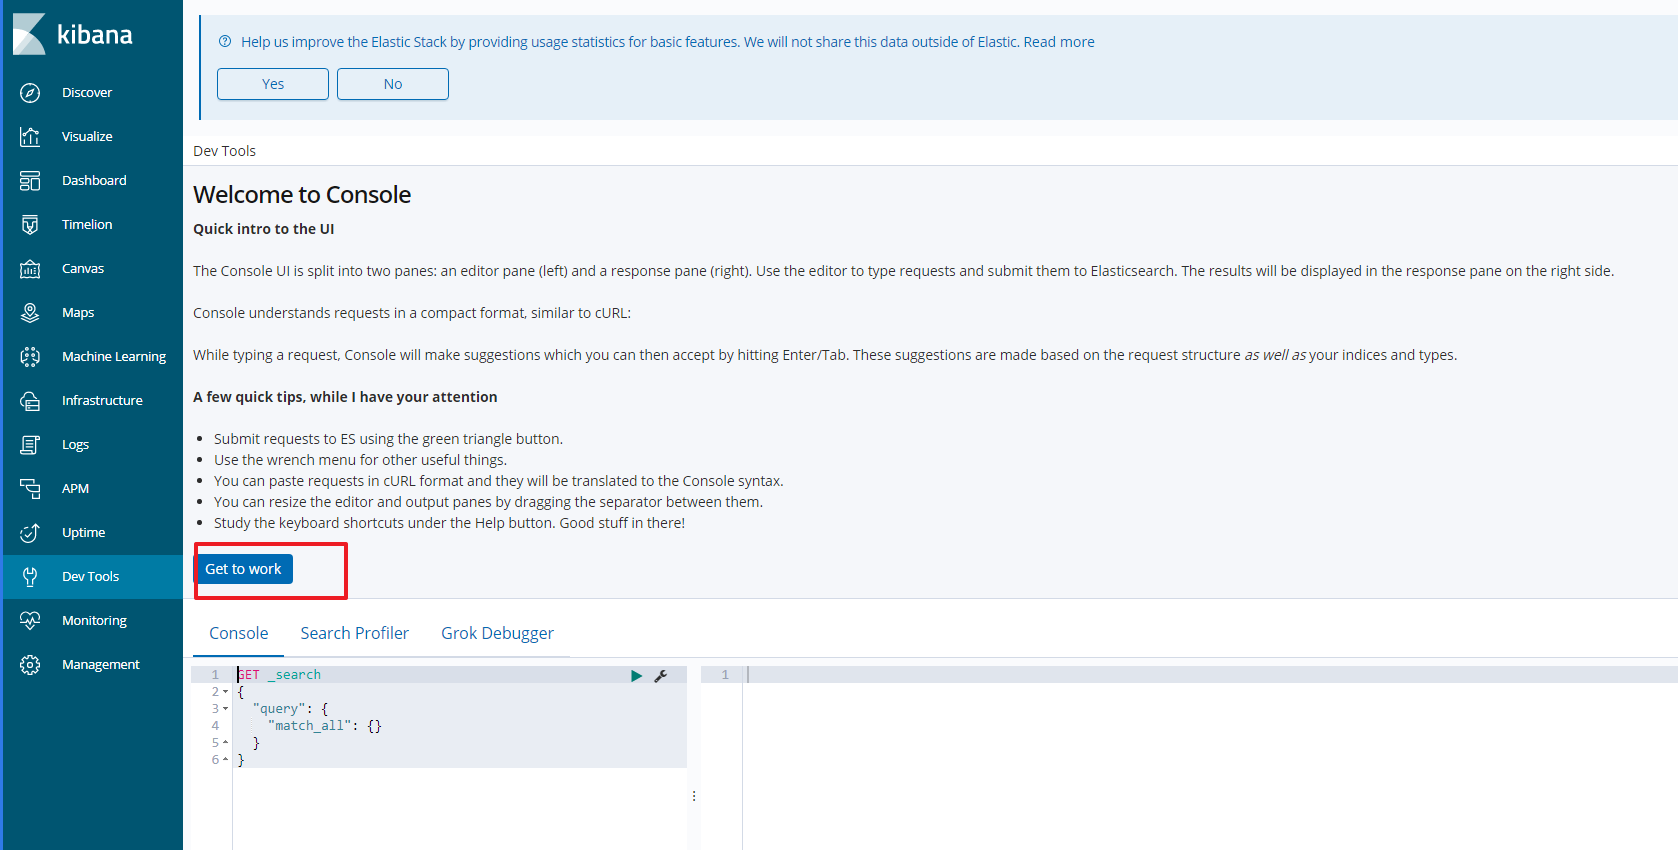1678x850 pixels.
Task: Open Logs icon in sidebar
Action: click(30, 445)
